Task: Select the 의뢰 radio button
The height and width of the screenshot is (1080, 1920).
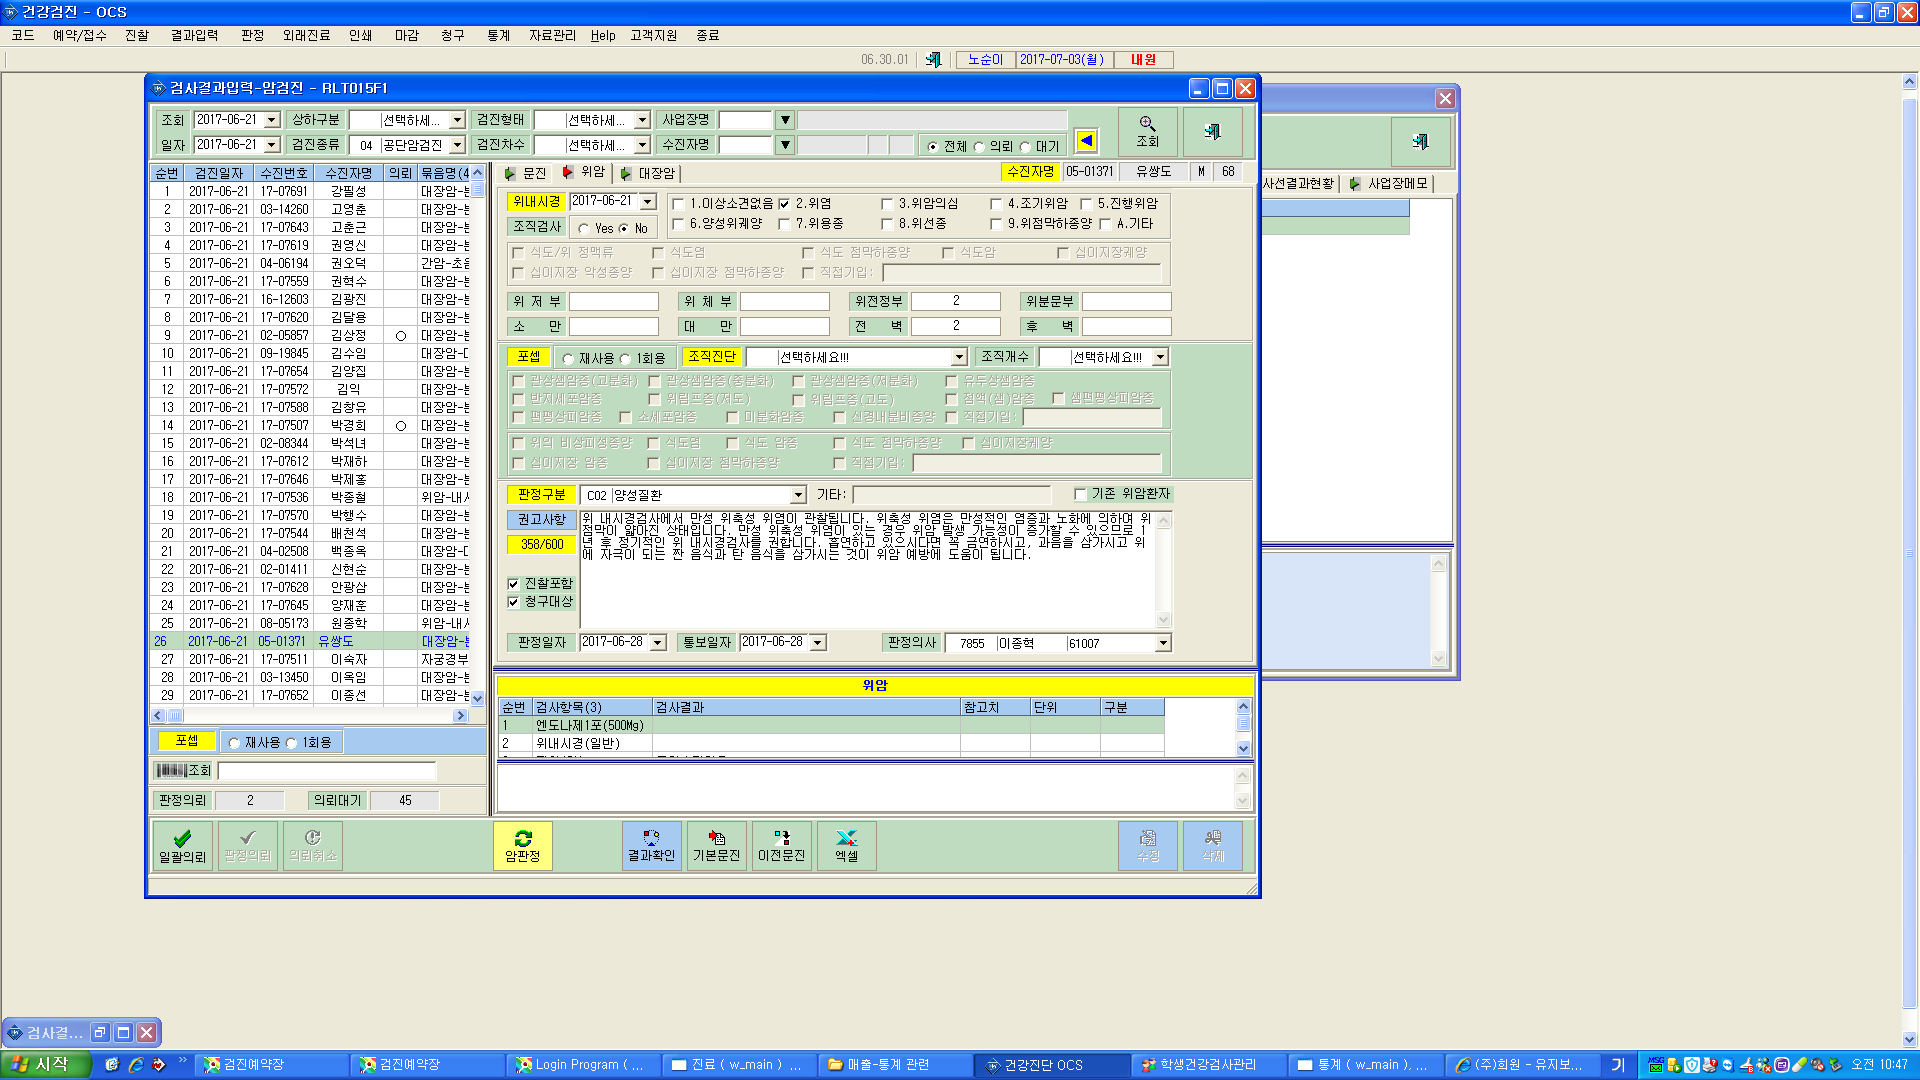Action: click(x=979, y=147)
